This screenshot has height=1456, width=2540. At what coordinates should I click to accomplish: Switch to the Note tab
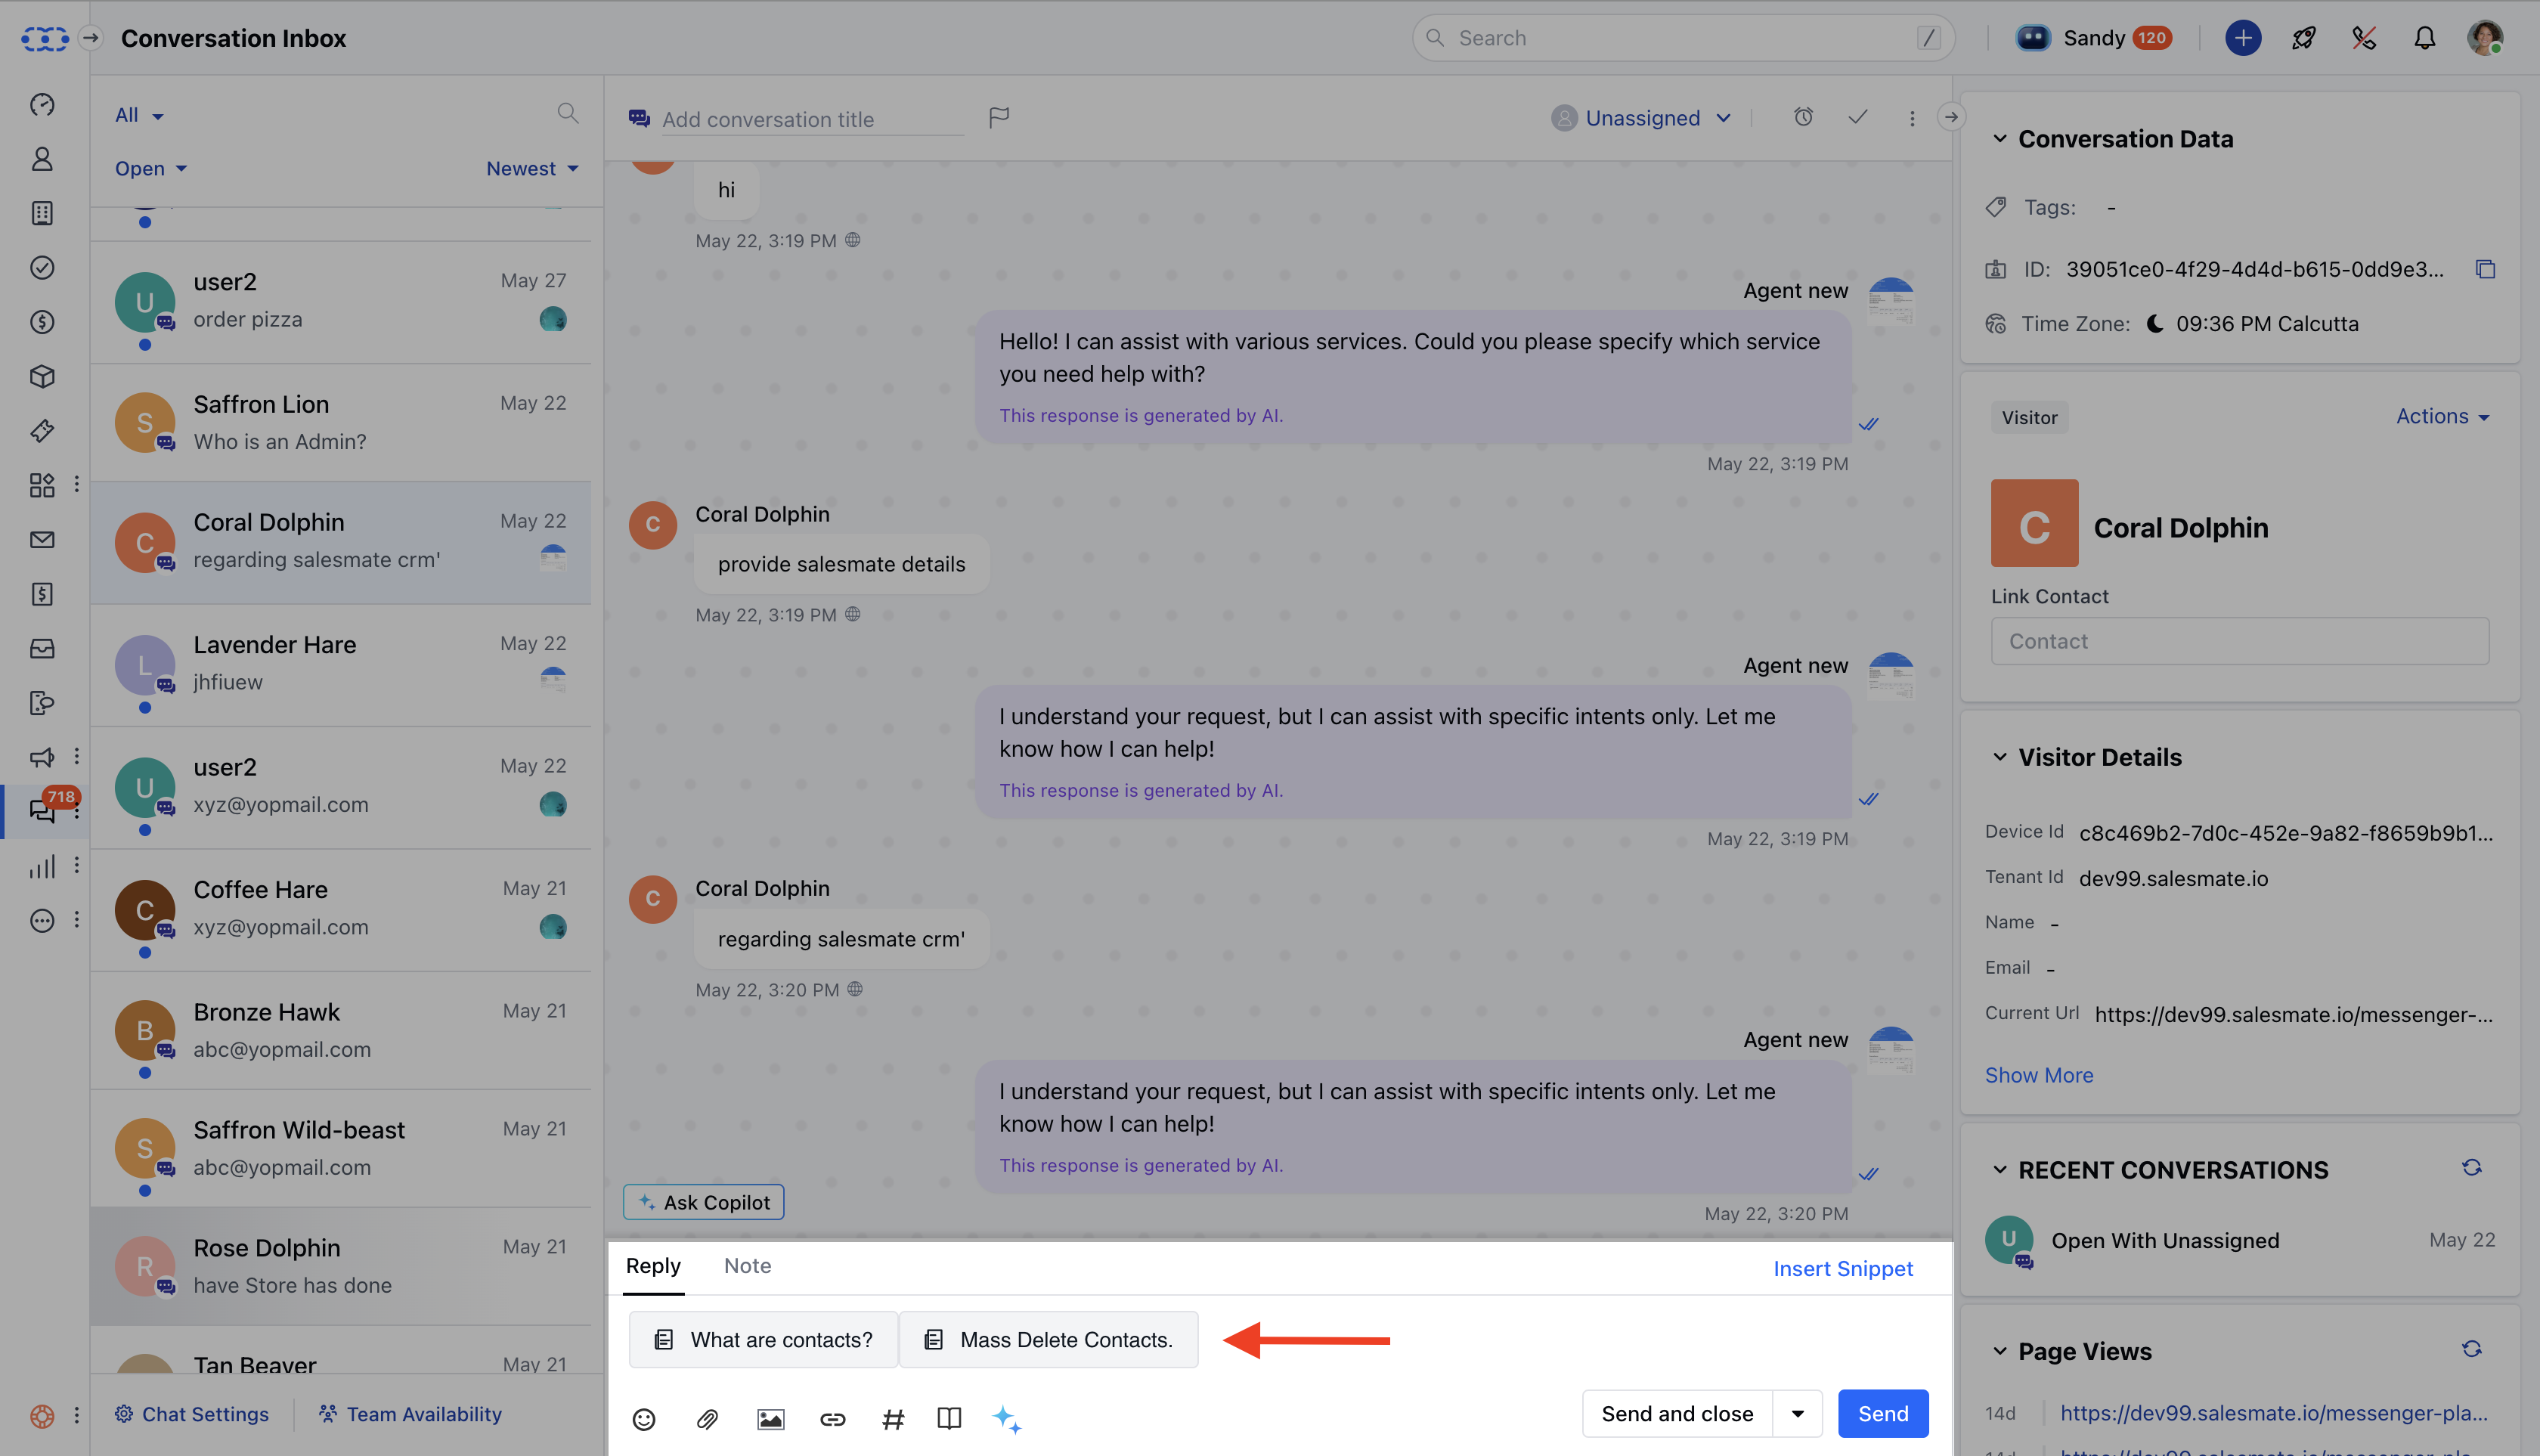747,1266
